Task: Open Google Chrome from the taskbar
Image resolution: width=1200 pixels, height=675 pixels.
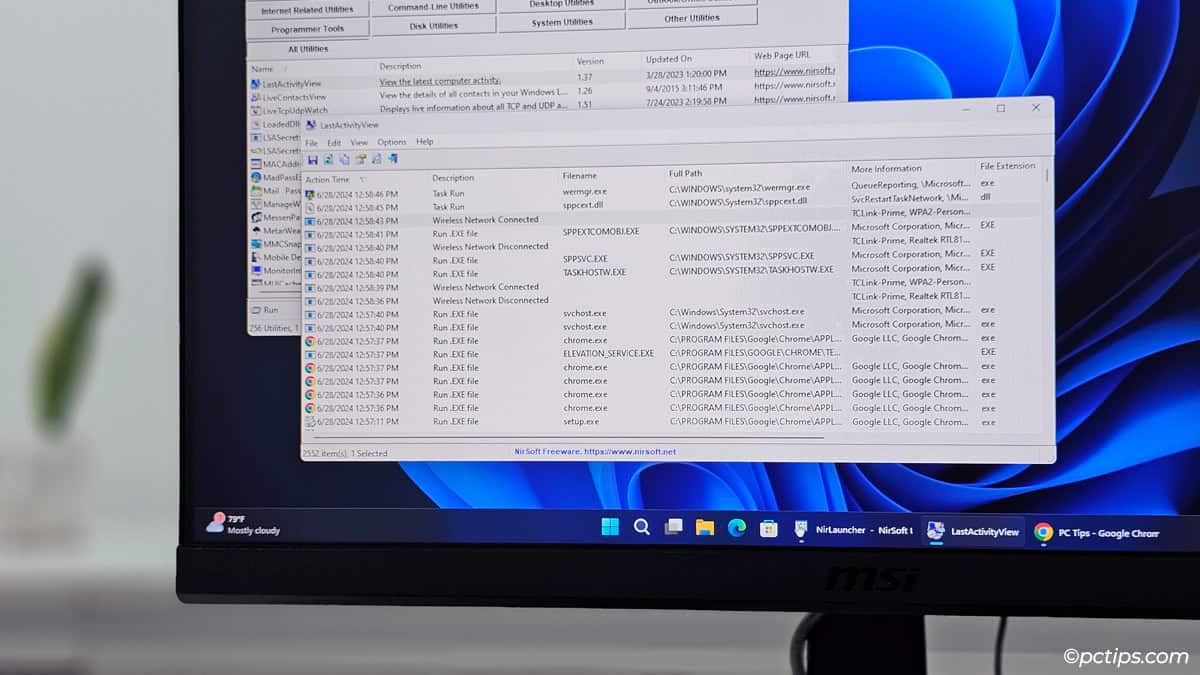Action: (1043, 531)
